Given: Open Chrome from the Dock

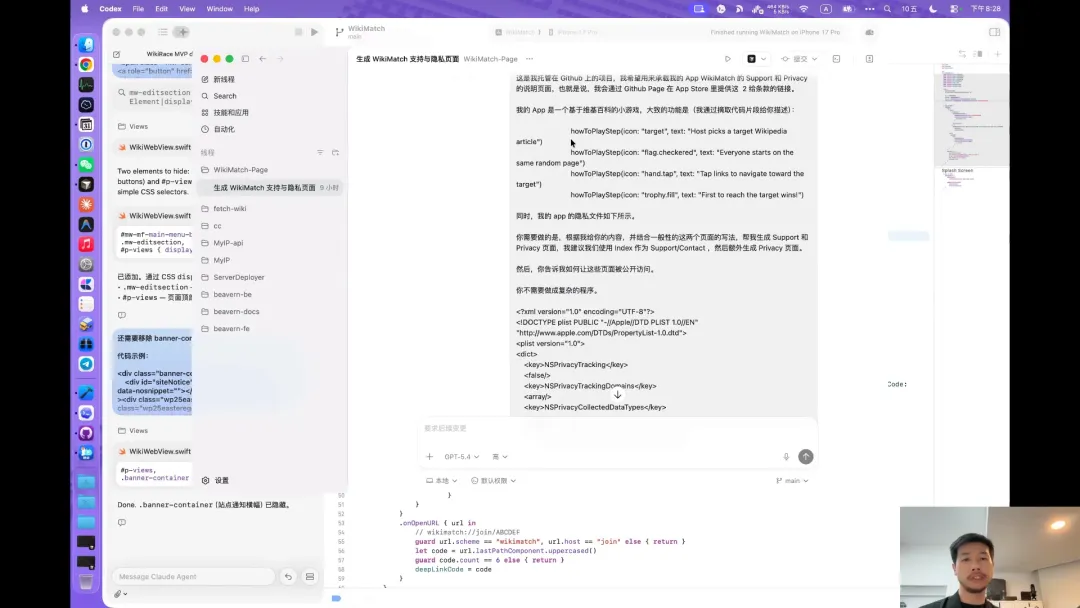Looking at the screenshot, I should coord(86,65).
